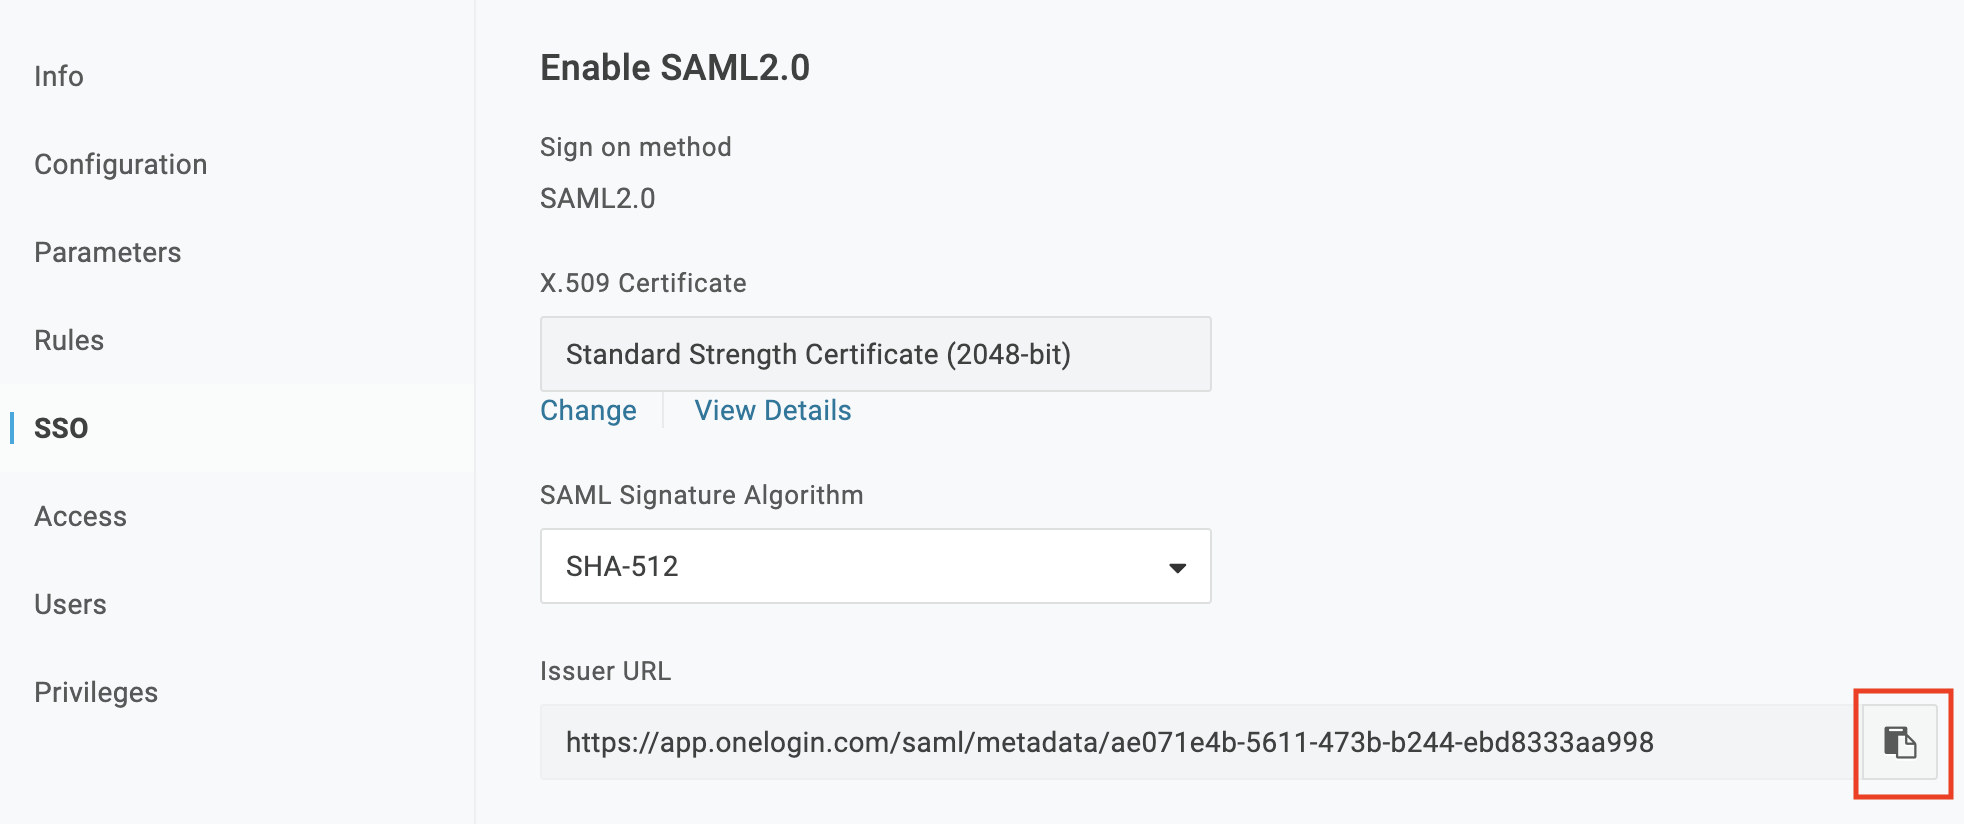
Task: Click the Change certificate link
Action: pos(588,410)
